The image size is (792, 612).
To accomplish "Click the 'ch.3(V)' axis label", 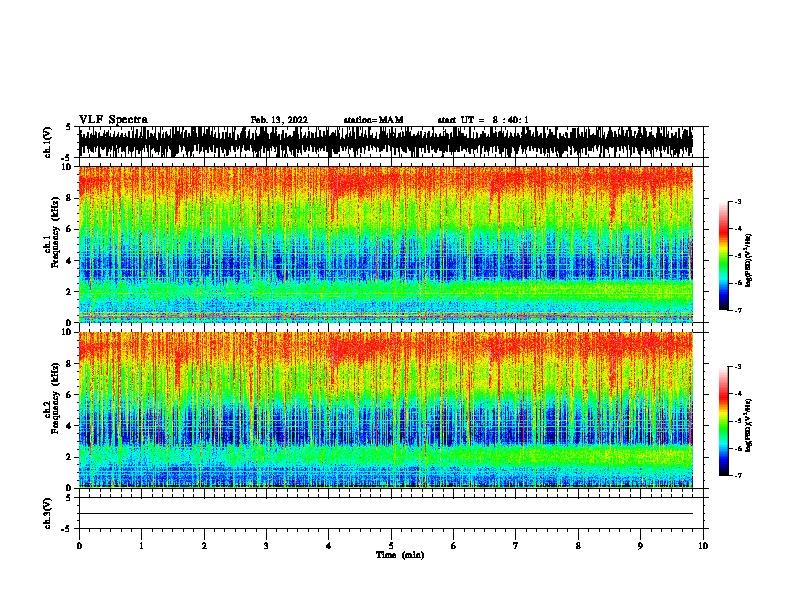I will (x=47, y=513).
